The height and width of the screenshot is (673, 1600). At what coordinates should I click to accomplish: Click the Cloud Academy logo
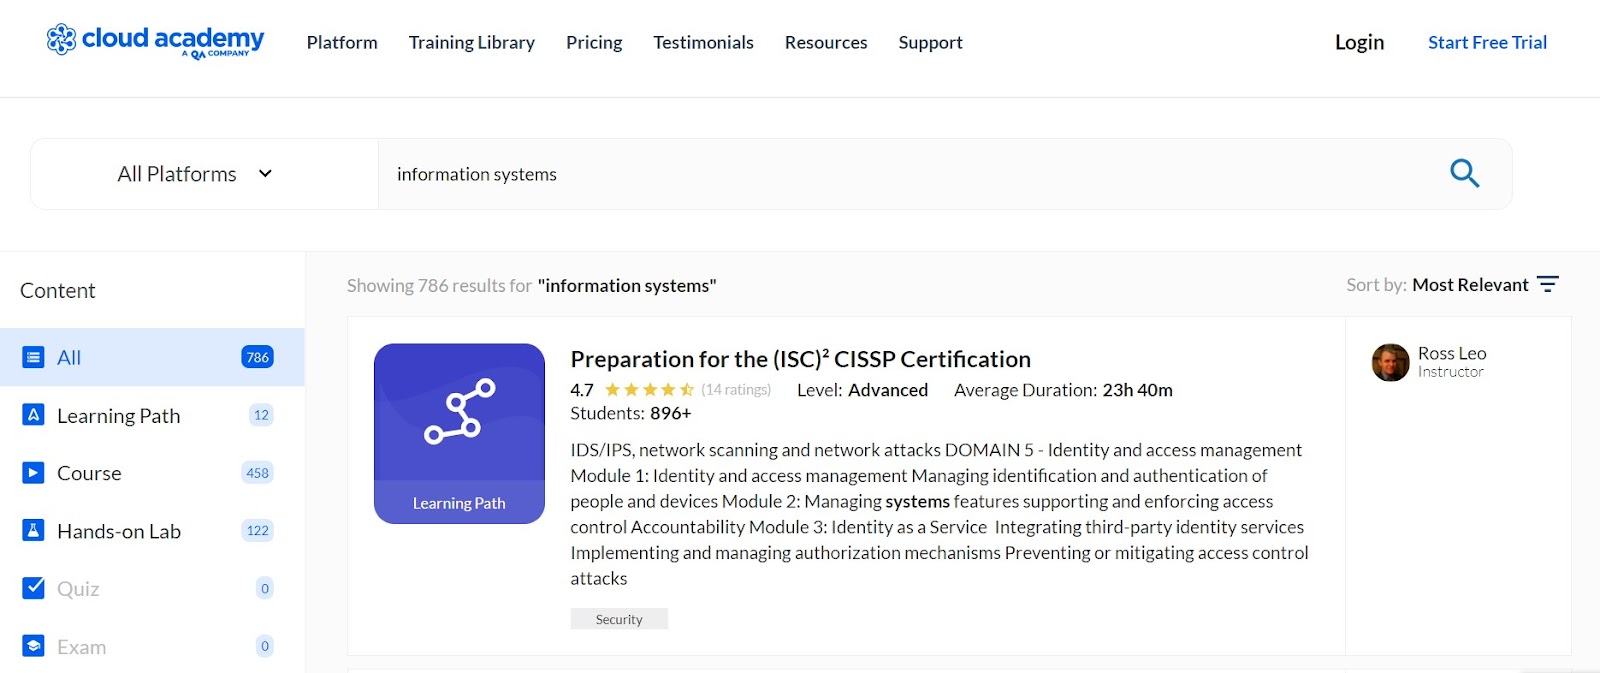click(x=155, y=41)
